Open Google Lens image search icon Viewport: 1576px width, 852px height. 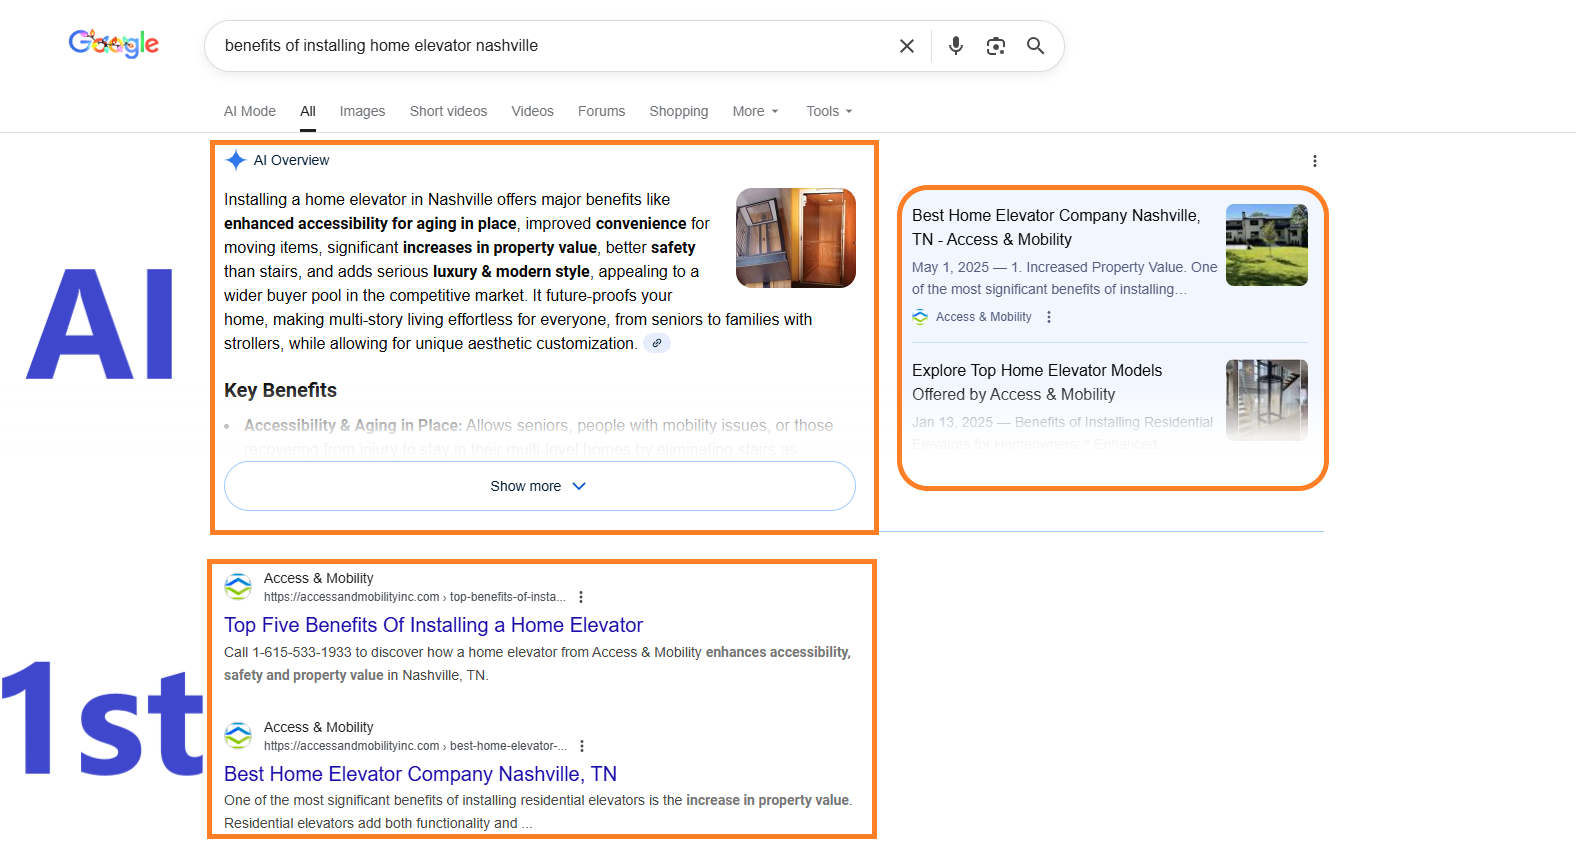996,46
